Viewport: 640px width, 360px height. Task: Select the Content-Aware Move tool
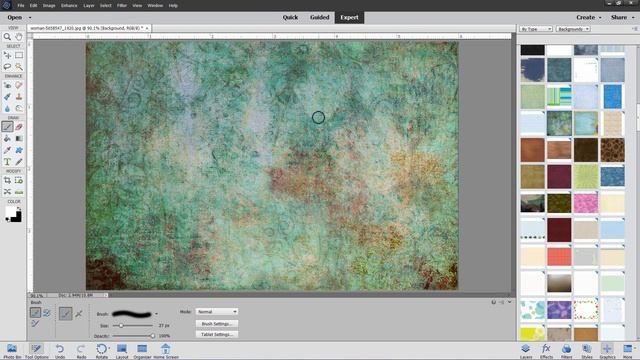[7, 191]
